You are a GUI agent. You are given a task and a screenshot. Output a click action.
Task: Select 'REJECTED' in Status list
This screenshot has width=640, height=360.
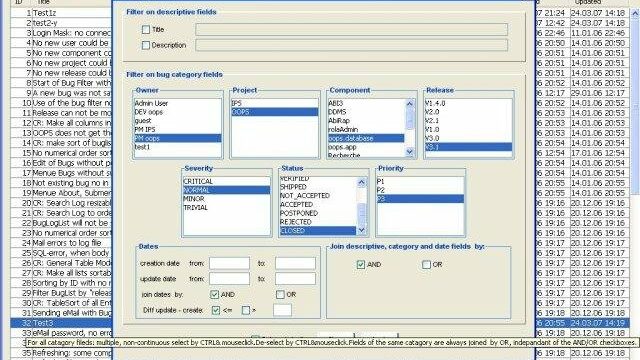(x=318, y=222)
